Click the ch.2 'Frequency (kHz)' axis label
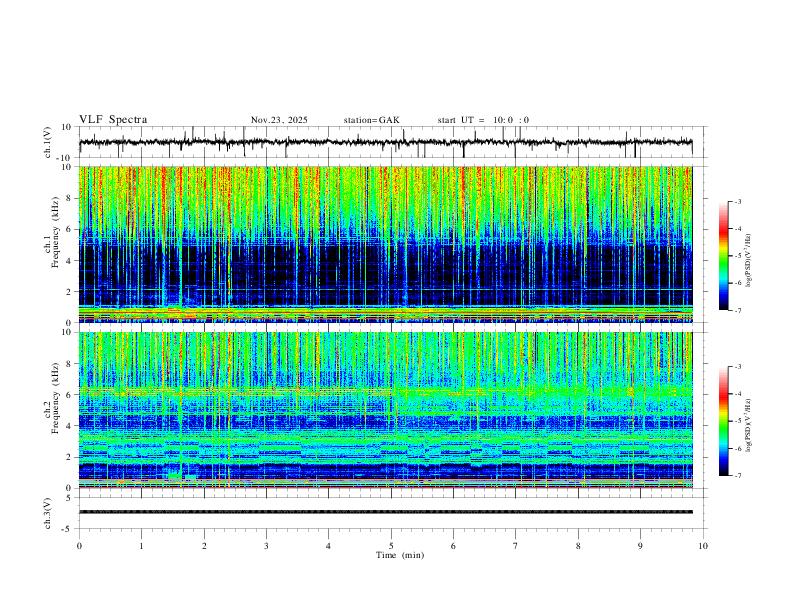This screenshot has height=612, width=792. 55,398
